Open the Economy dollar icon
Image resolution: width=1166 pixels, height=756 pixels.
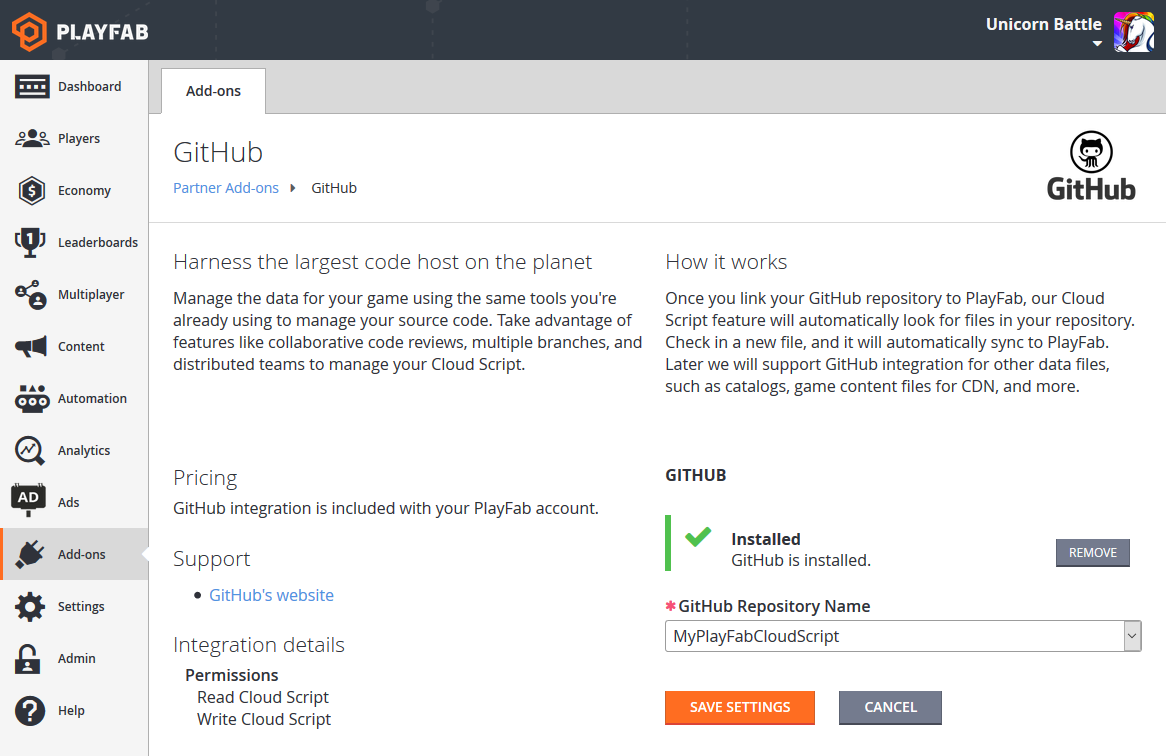pos(31,190)
